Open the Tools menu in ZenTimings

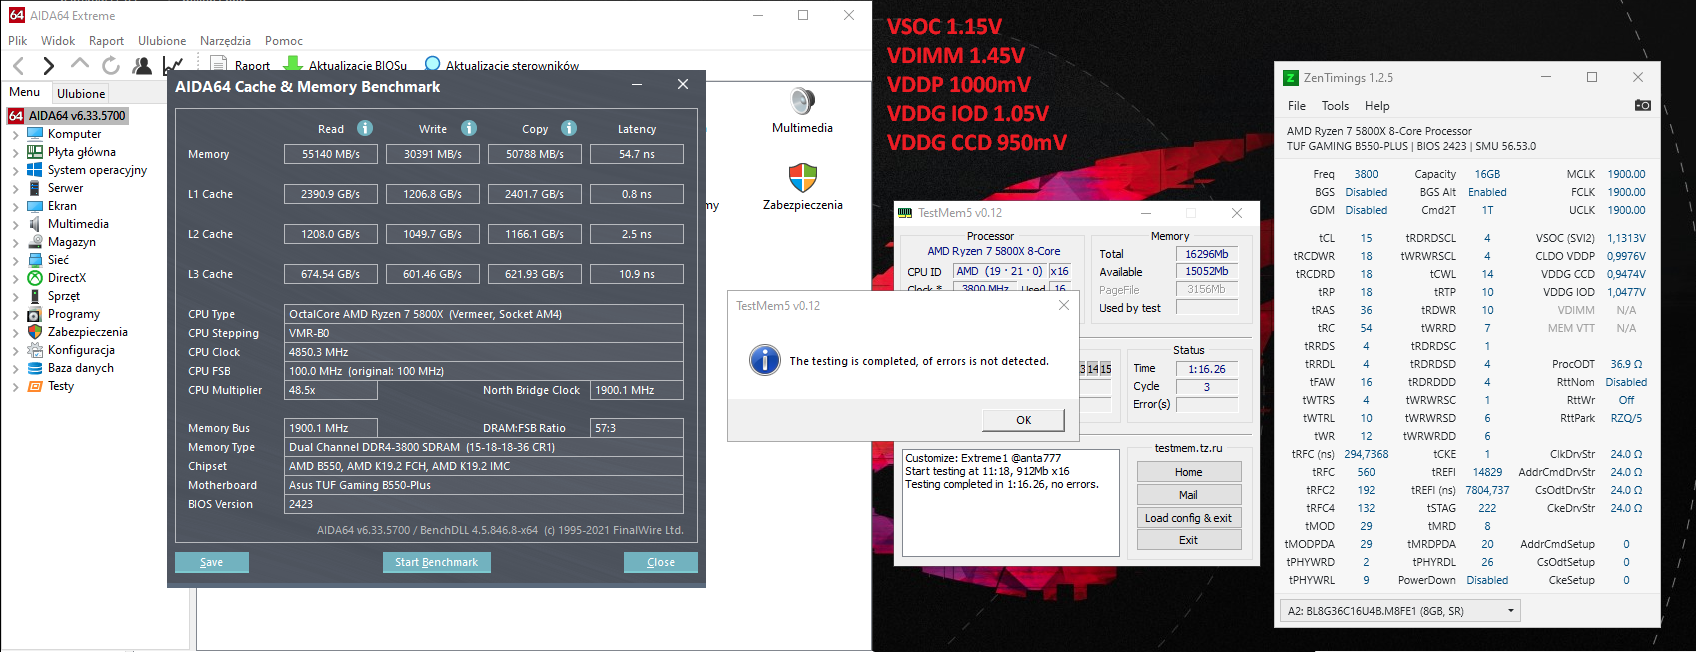tap(1335, 106)
